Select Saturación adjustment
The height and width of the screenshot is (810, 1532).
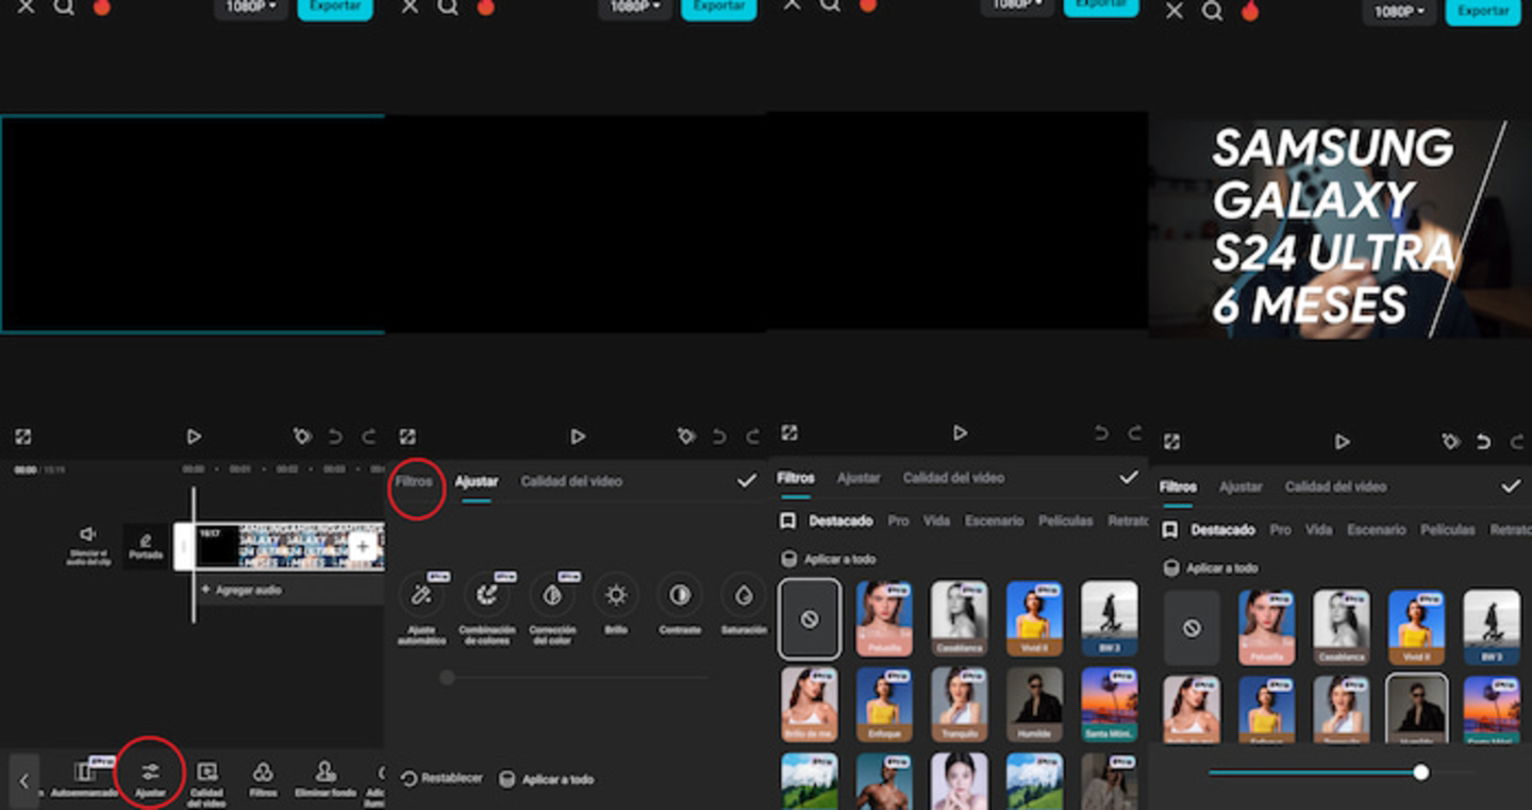(x=743, y=604)
